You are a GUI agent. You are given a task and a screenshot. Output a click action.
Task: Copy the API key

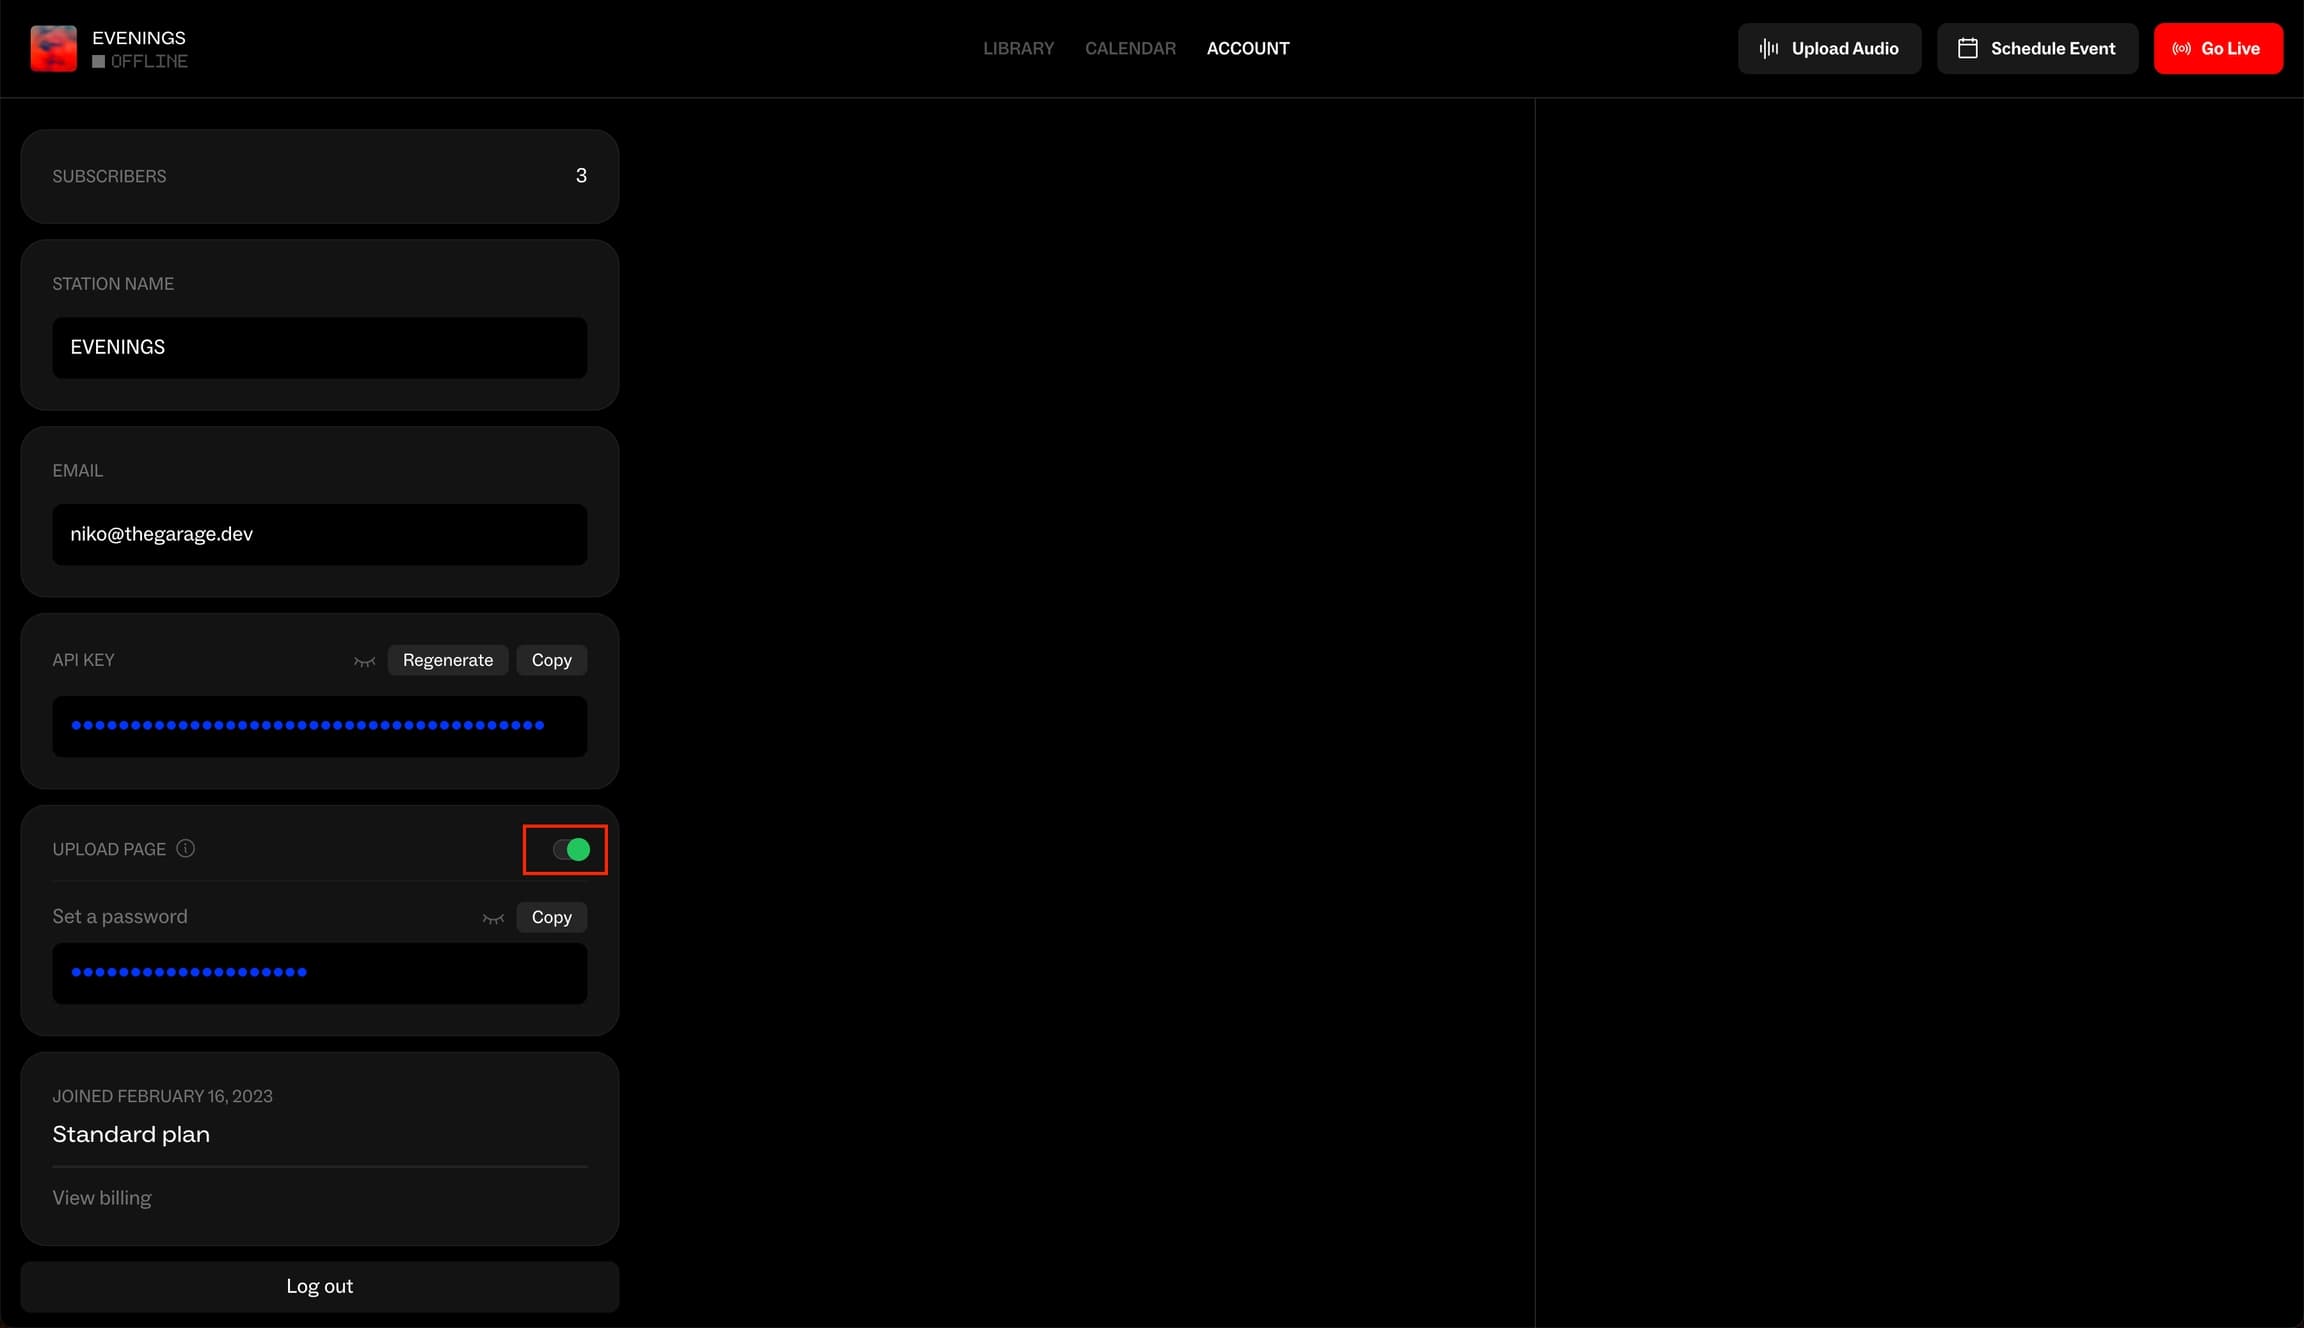point(551,660)
